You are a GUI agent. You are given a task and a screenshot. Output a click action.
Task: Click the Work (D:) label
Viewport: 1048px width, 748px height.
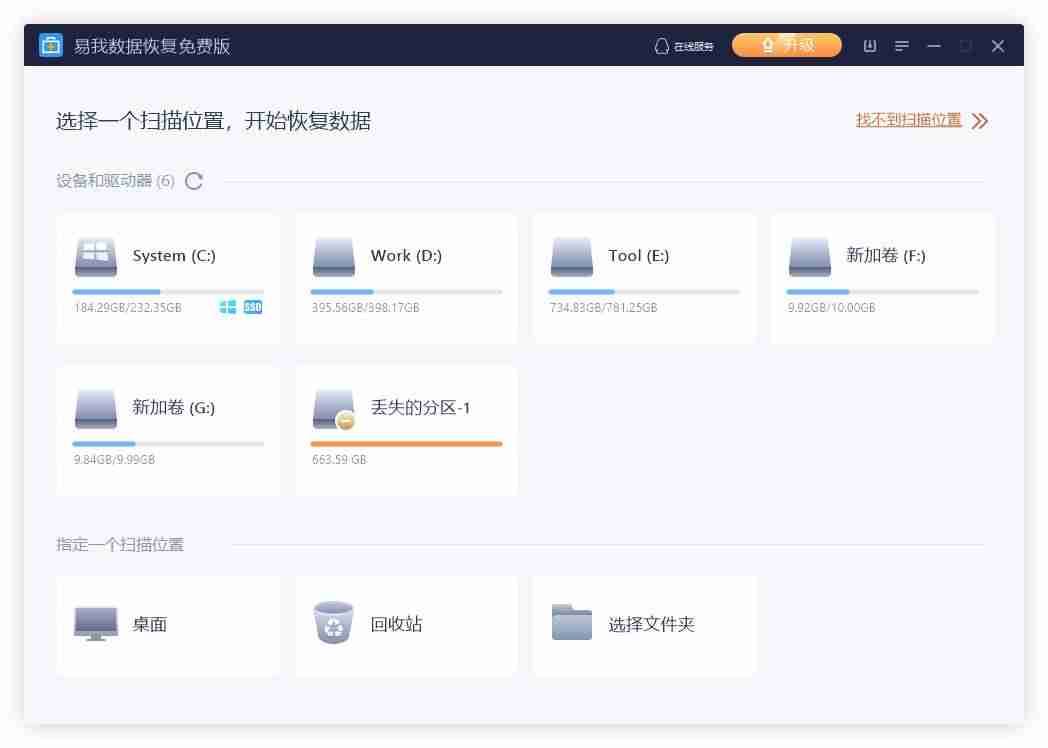[x=406, y=256]
